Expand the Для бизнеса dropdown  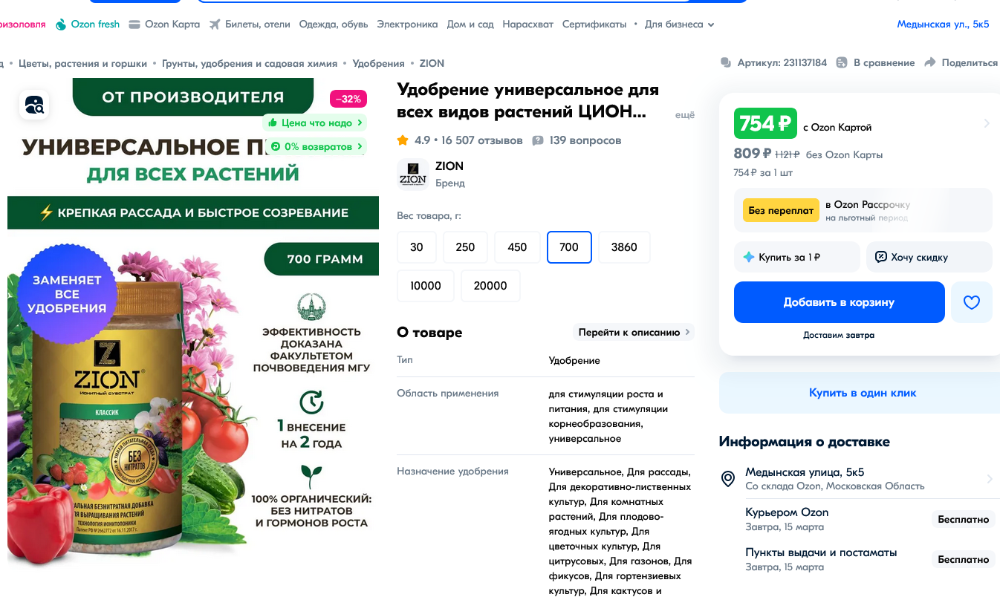(679, 24)
